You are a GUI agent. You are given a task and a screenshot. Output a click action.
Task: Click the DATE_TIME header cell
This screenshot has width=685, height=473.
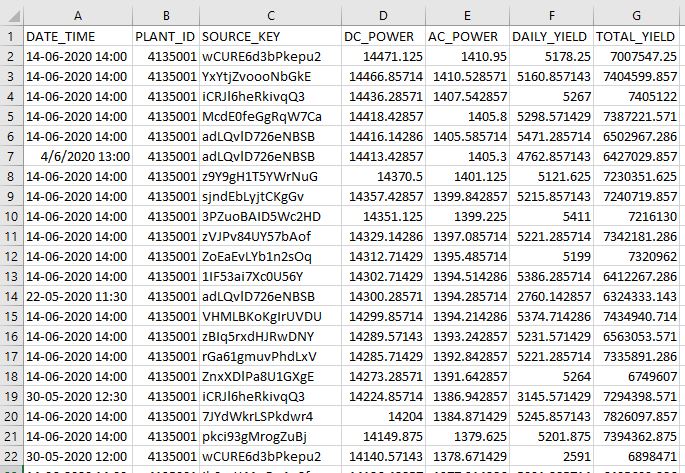[x=77, y=36]
